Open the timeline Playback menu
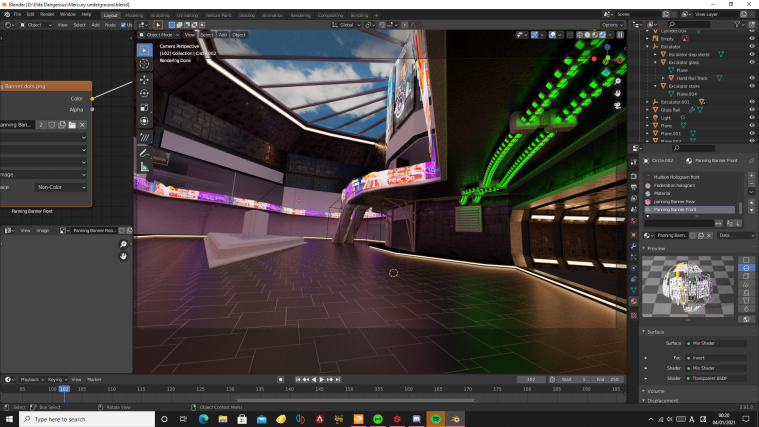This screenshot has width=759, height=427. point(32,380)
